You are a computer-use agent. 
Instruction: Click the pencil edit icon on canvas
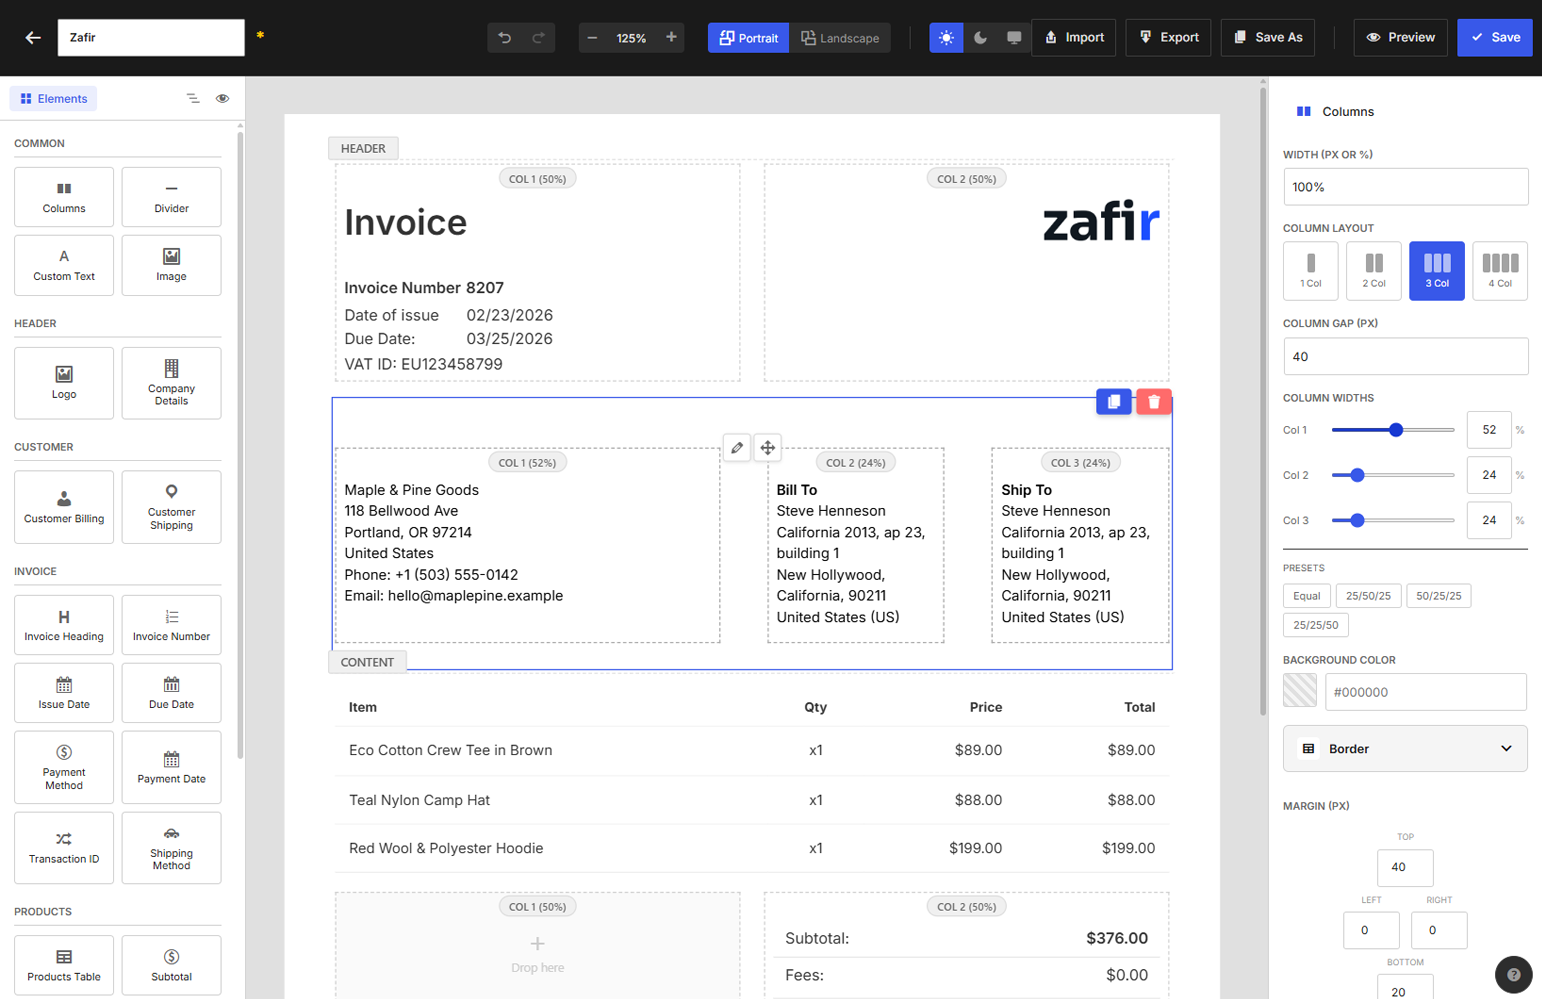(737, 448)
